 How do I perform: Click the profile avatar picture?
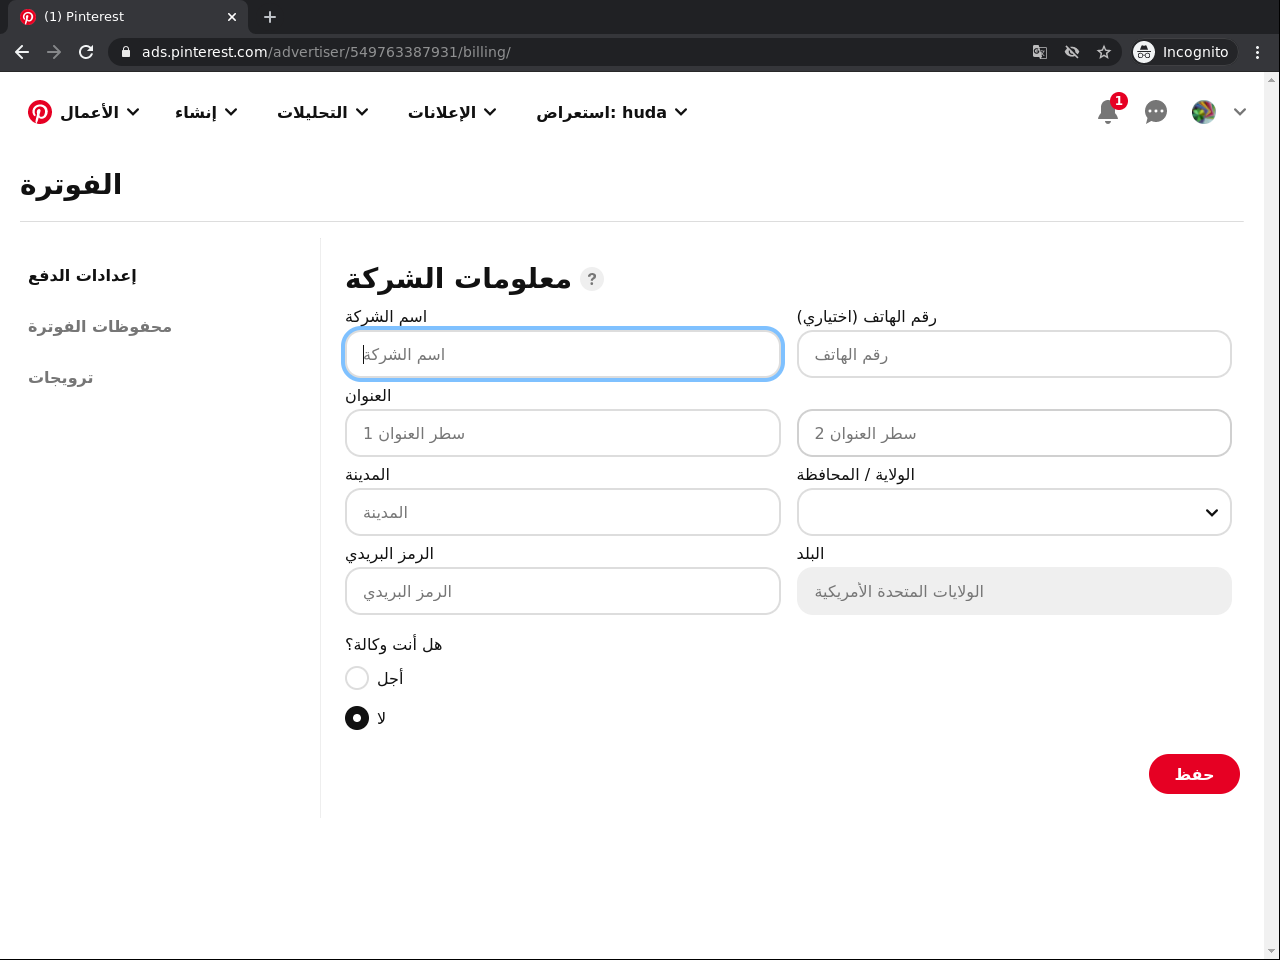pyautogui.click(x=1204, y=112)
